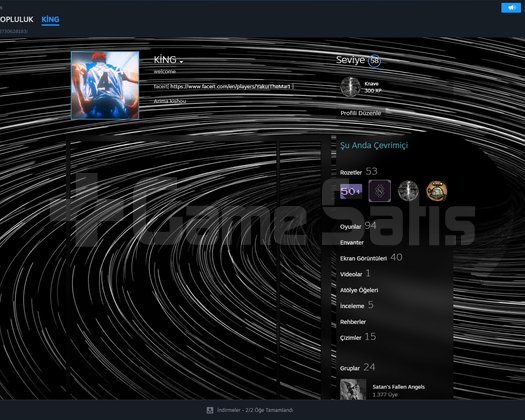Expand the KİNG name history dropdown arrow
This screenshot has height=420, width=525.
pyautogui.click(x=181, y=62)
